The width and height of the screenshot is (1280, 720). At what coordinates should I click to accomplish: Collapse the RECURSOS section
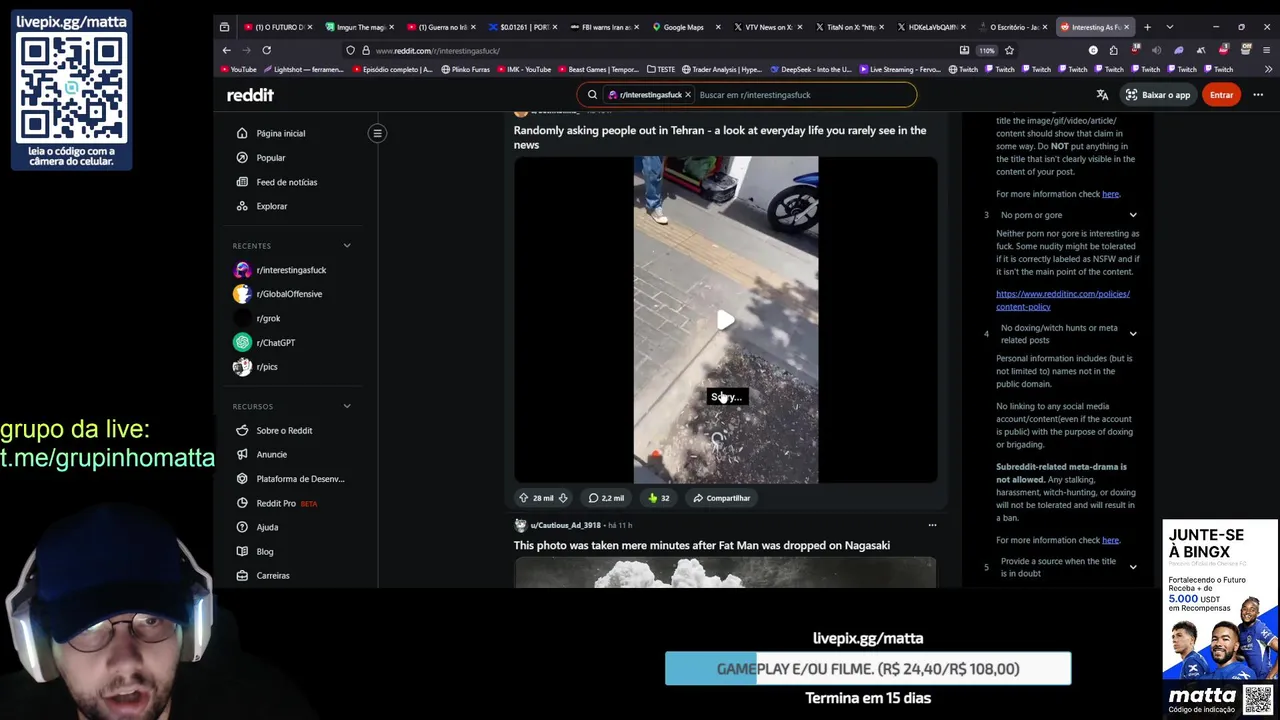point(347,406)
